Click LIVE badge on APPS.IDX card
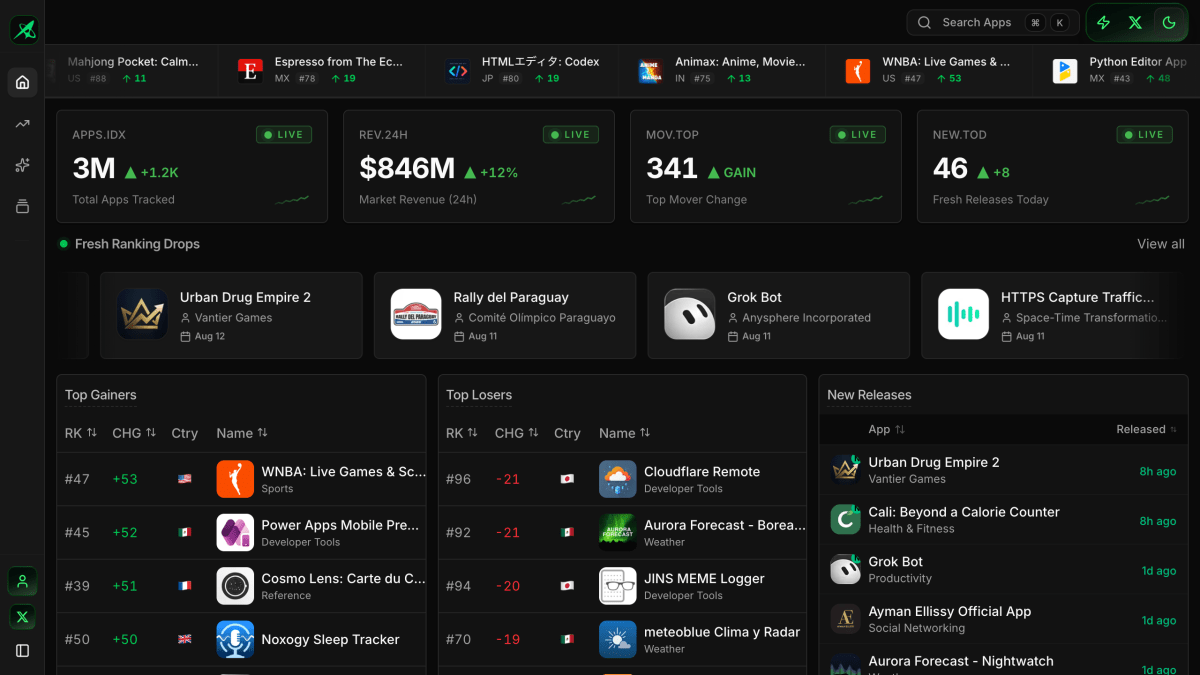The width and height of the screenshot is (1200, 675). (x=284, y=134)
